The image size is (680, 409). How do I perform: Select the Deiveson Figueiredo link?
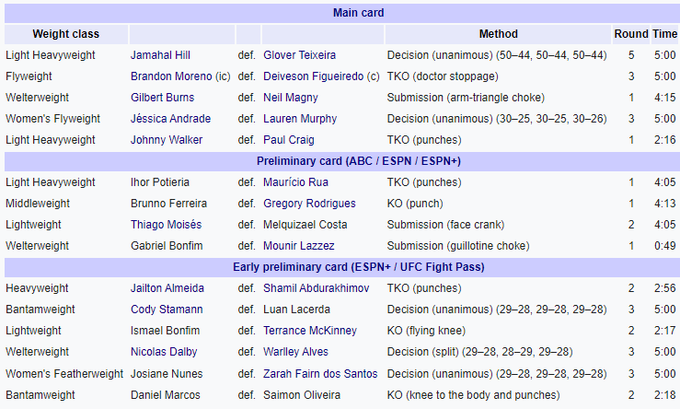(313, 76)
